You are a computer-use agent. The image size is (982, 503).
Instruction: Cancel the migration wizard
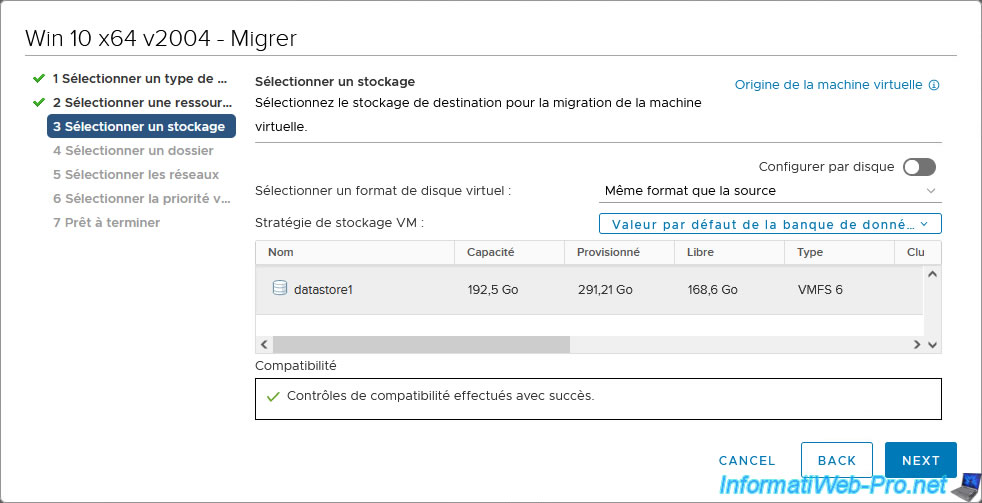click(x=747, y=460)
